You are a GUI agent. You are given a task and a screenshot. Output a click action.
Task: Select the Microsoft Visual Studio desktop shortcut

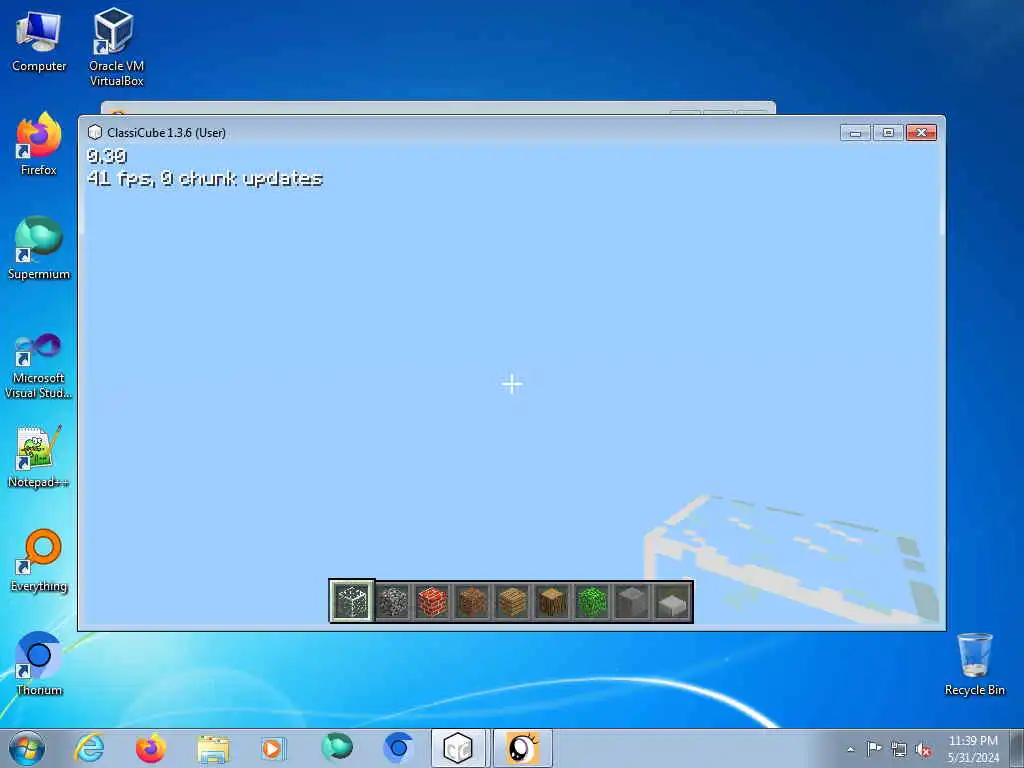point(39,366)
